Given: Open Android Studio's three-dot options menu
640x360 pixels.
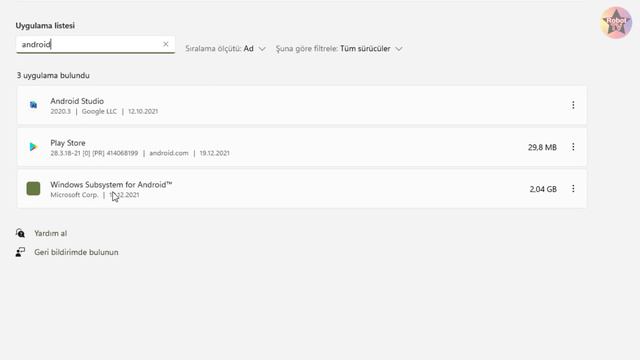Looking at the screenshot, I should (x=573, y=105).
